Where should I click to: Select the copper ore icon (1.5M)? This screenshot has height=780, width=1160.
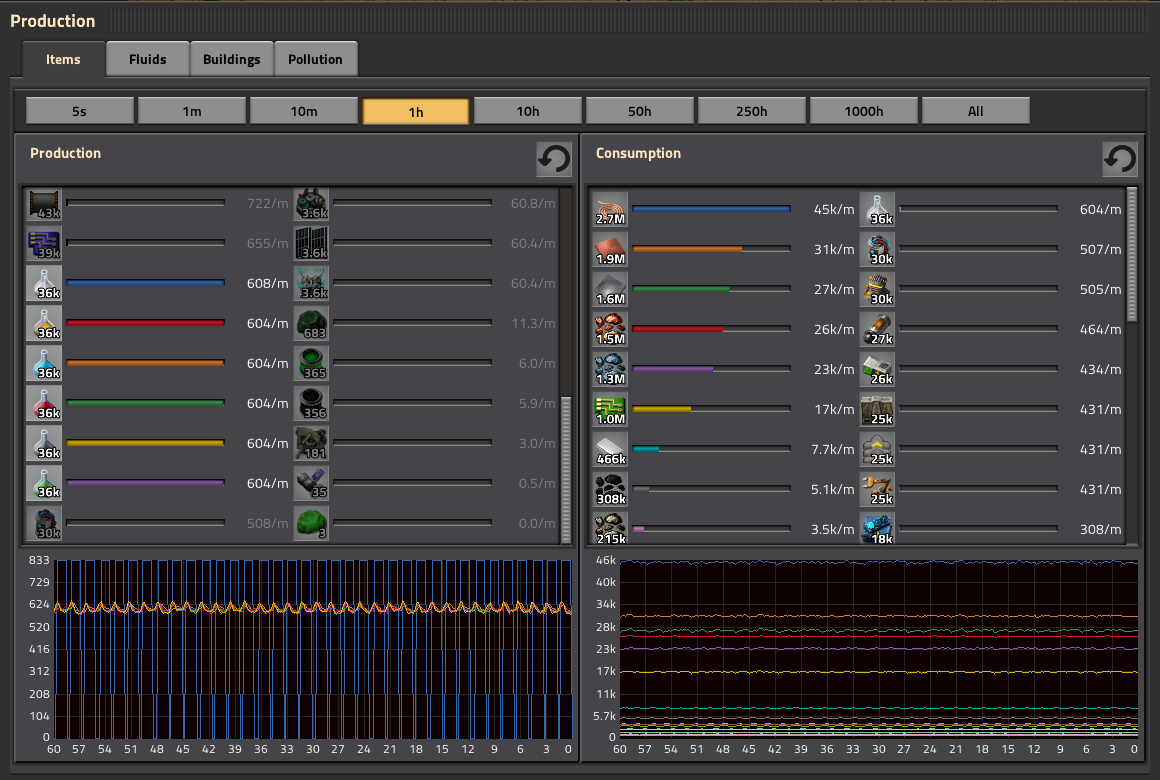point(610,329)
